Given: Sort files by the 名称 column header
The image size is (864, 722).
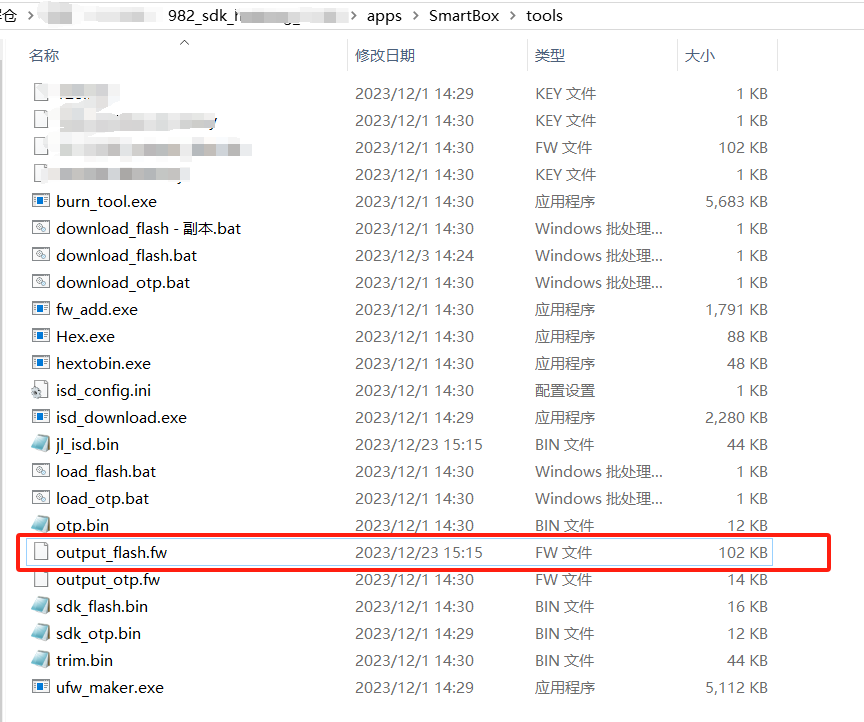Looking at the screenshot, I should pos(44,55).
